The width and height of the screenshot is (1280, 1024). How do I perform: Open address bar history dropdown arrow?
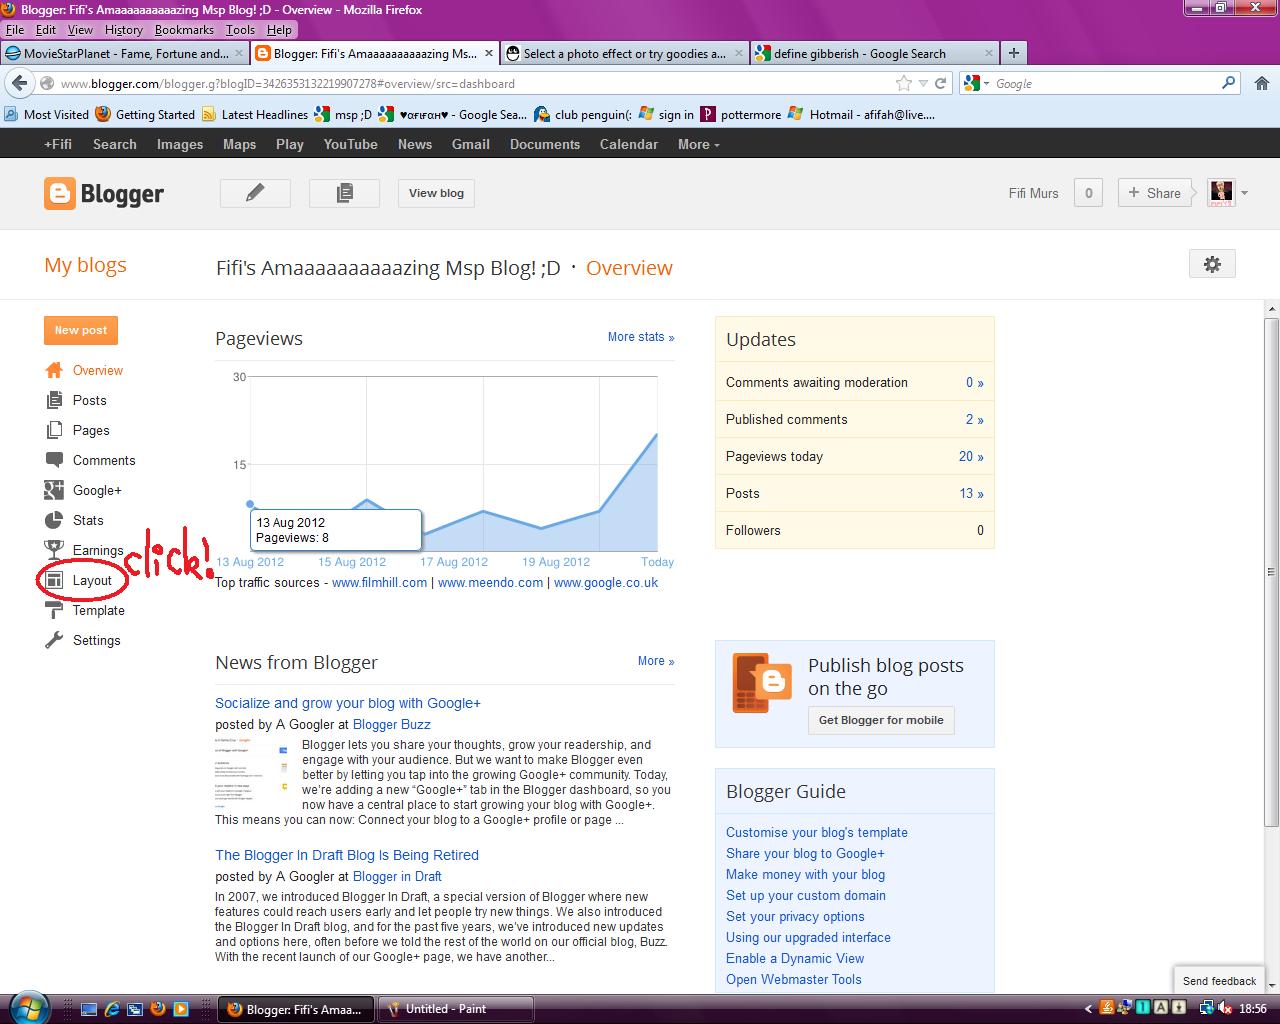pos(924,84)
